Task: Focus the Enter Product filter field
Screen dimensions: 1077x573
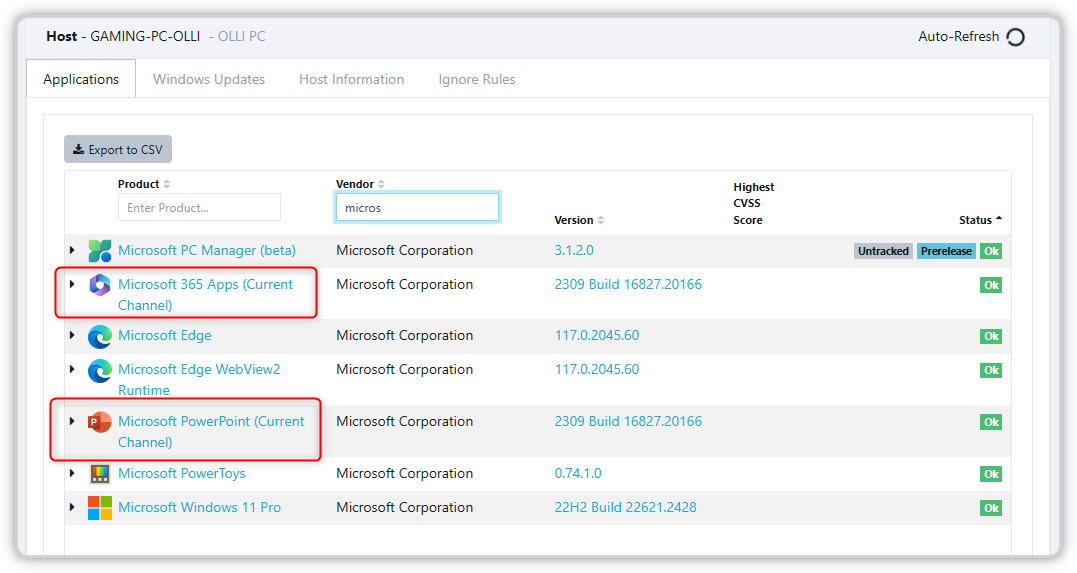Action: [199, 207]
